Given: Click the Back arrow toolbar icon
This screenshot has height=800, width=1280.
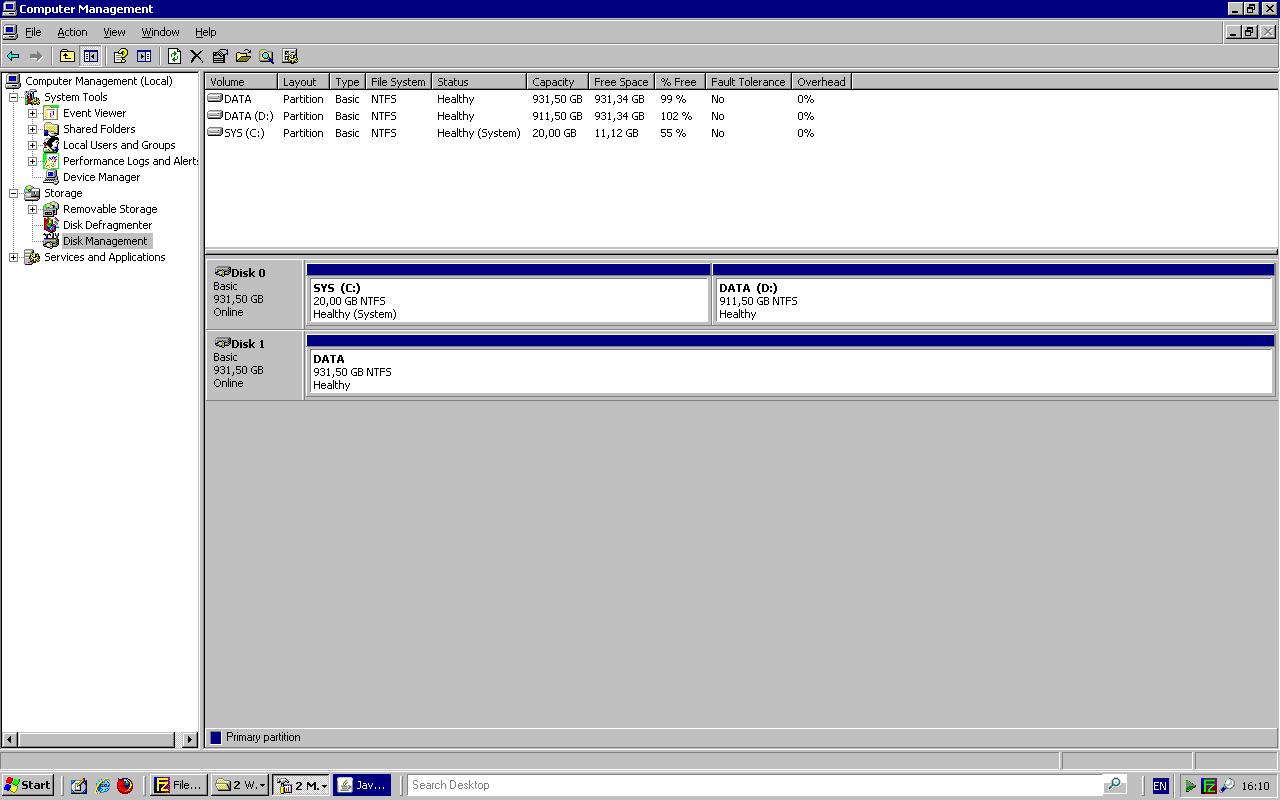Looking at the screenshot, I should [13, 56].
